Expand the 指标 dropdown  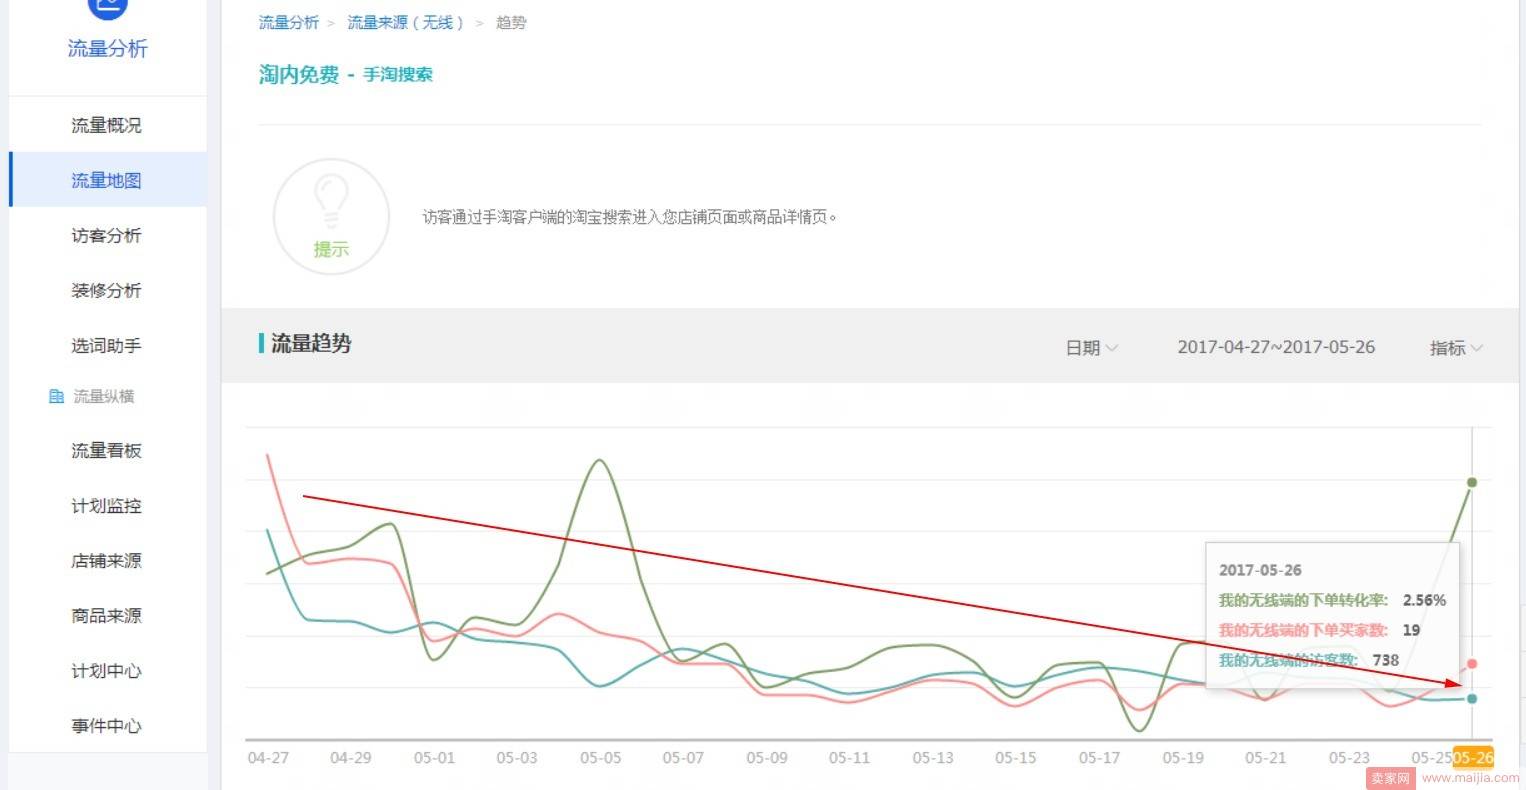(1456, 347)
